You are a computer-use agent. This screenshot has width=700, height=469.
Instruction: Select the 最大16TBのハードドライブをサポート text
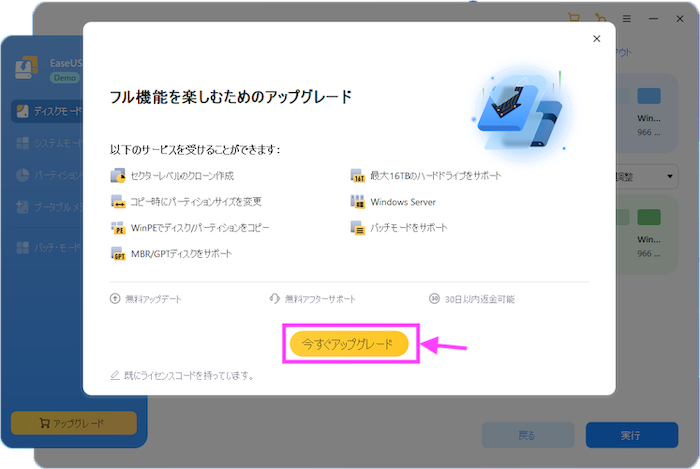[436, 176]
